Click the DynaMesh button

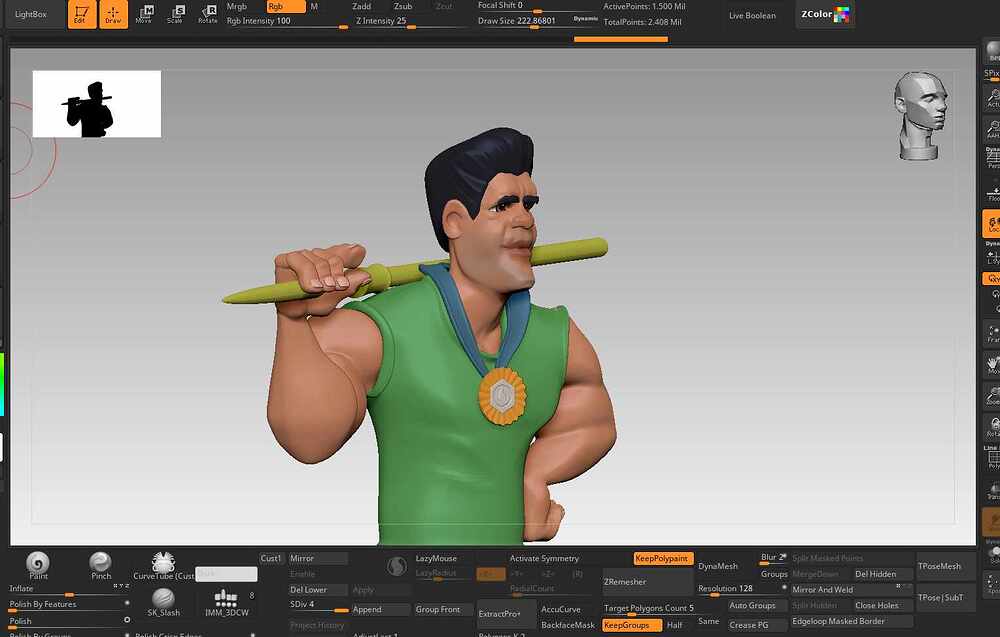point(718,566)
